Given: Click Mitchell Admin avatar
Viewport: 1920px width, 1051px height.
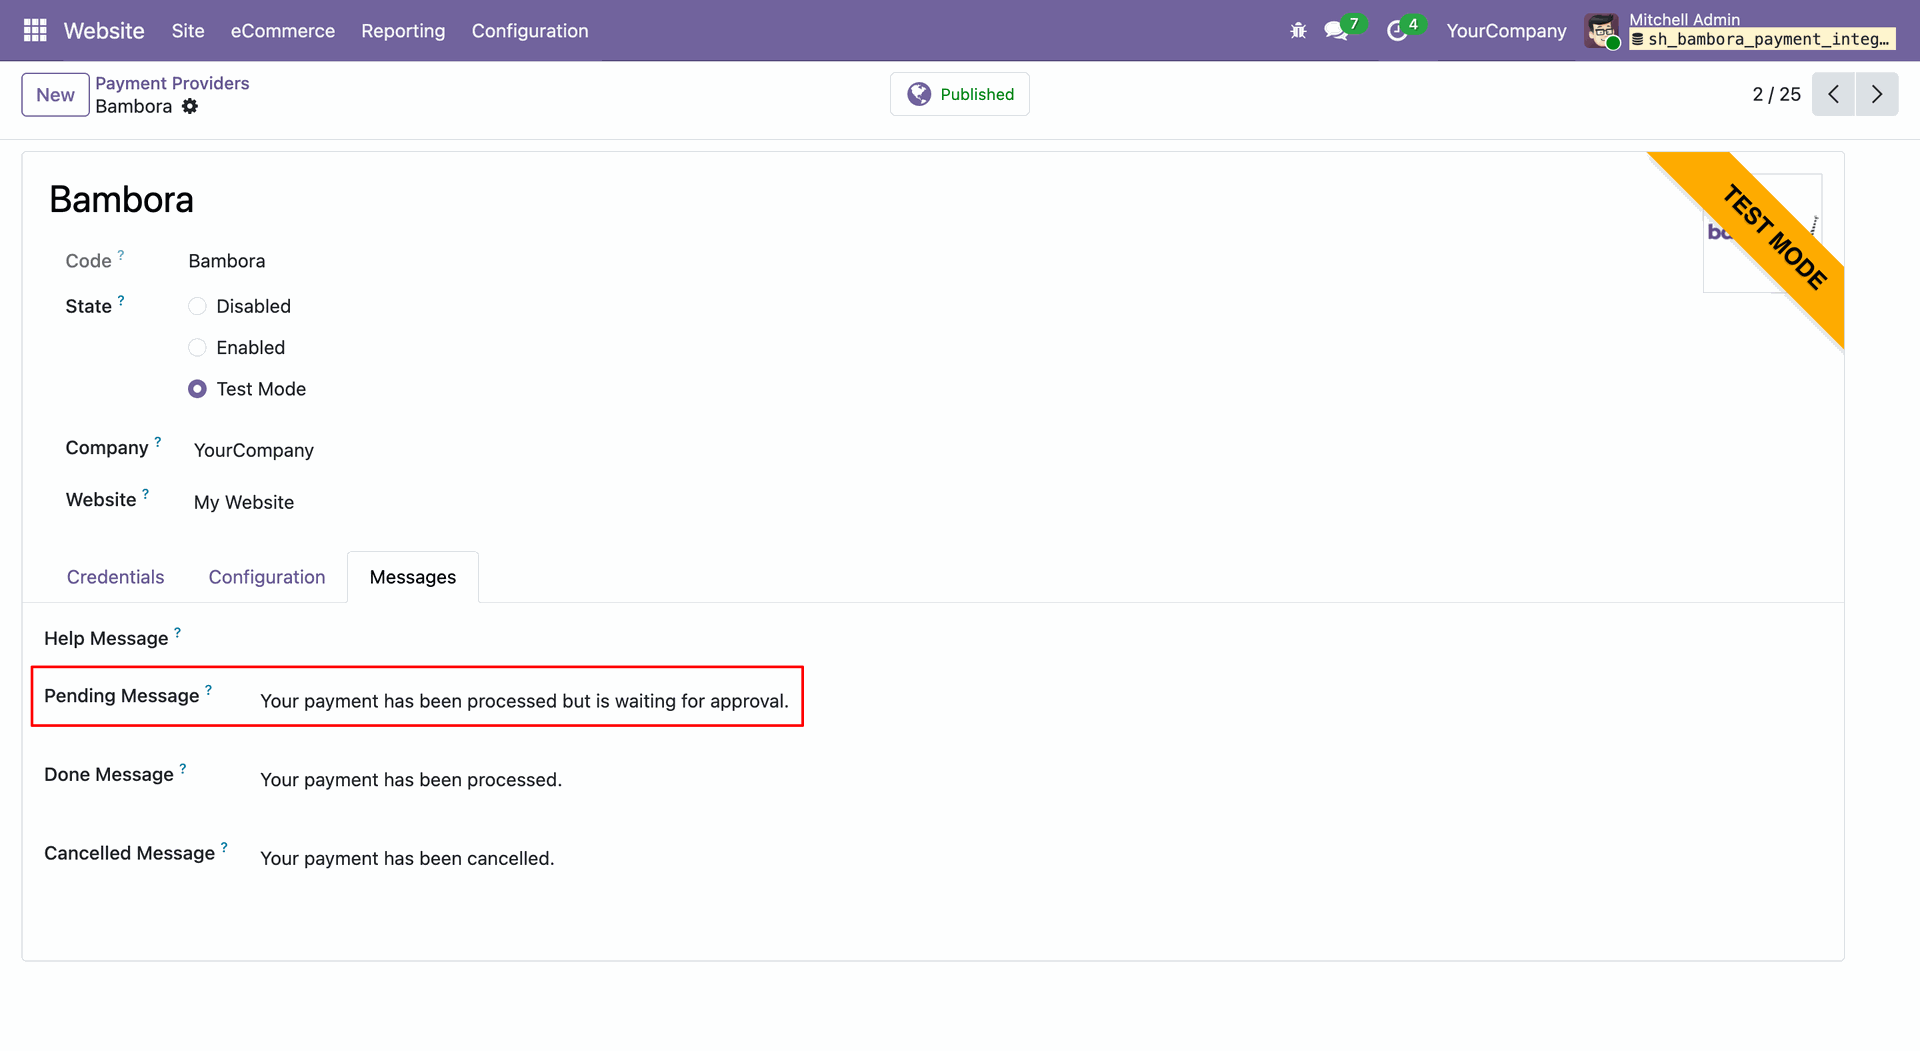Looking at the screenshot, I should pyautogui.click(x=1603, y=31).
